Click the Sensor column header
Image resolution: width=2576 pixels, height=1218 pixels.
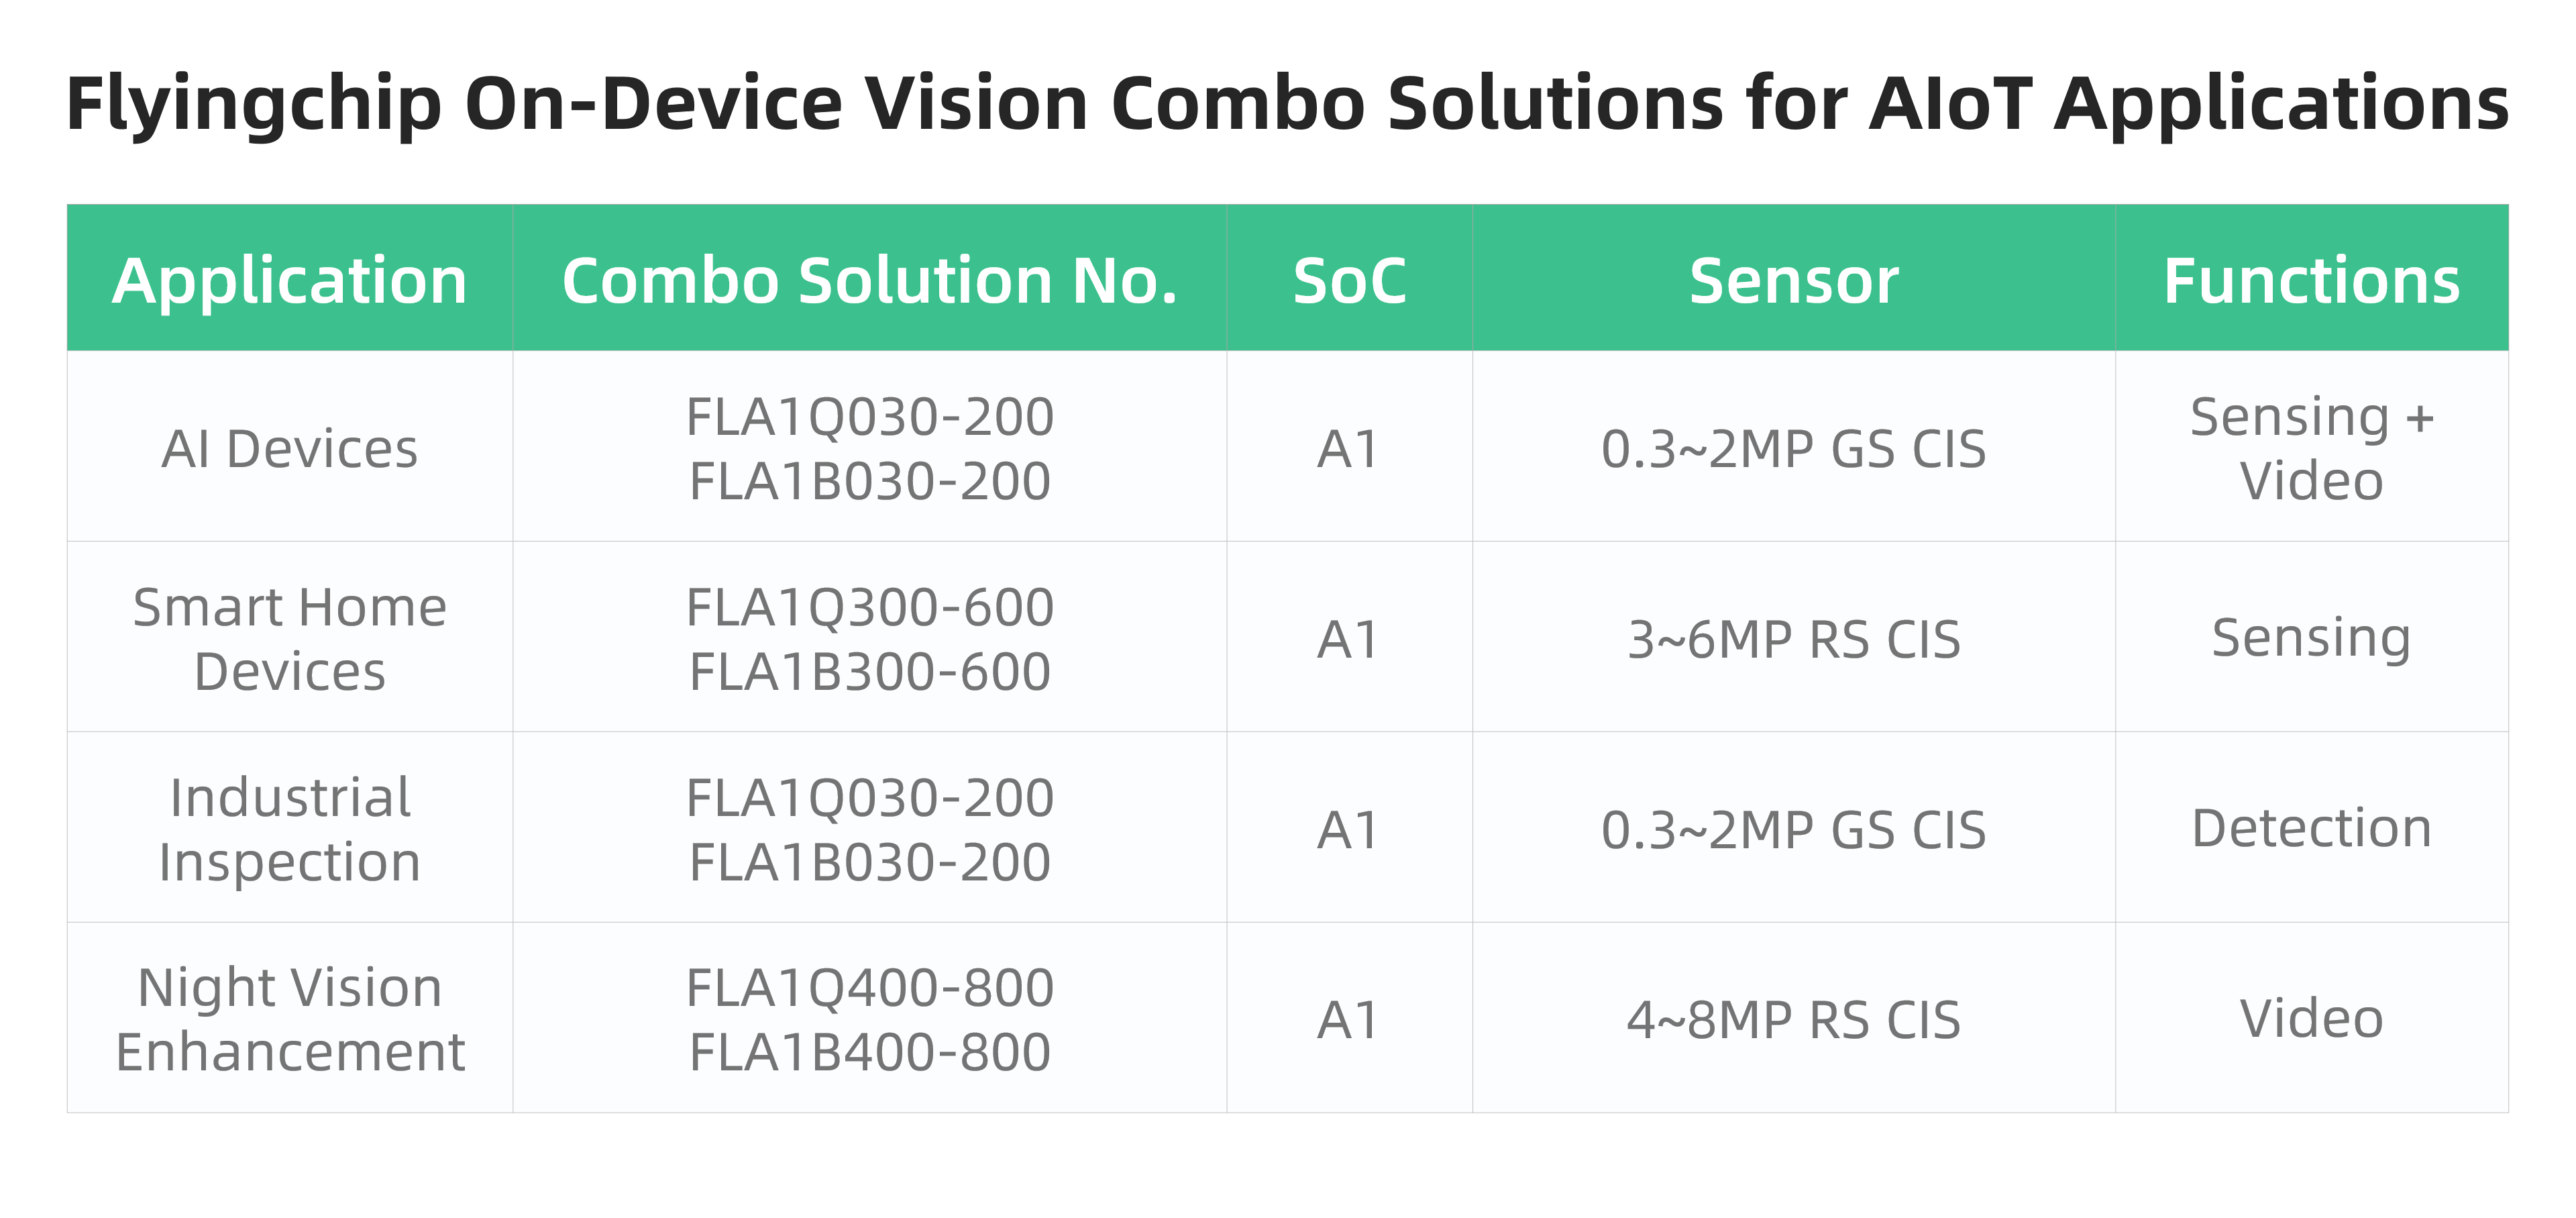(1794, 279)
